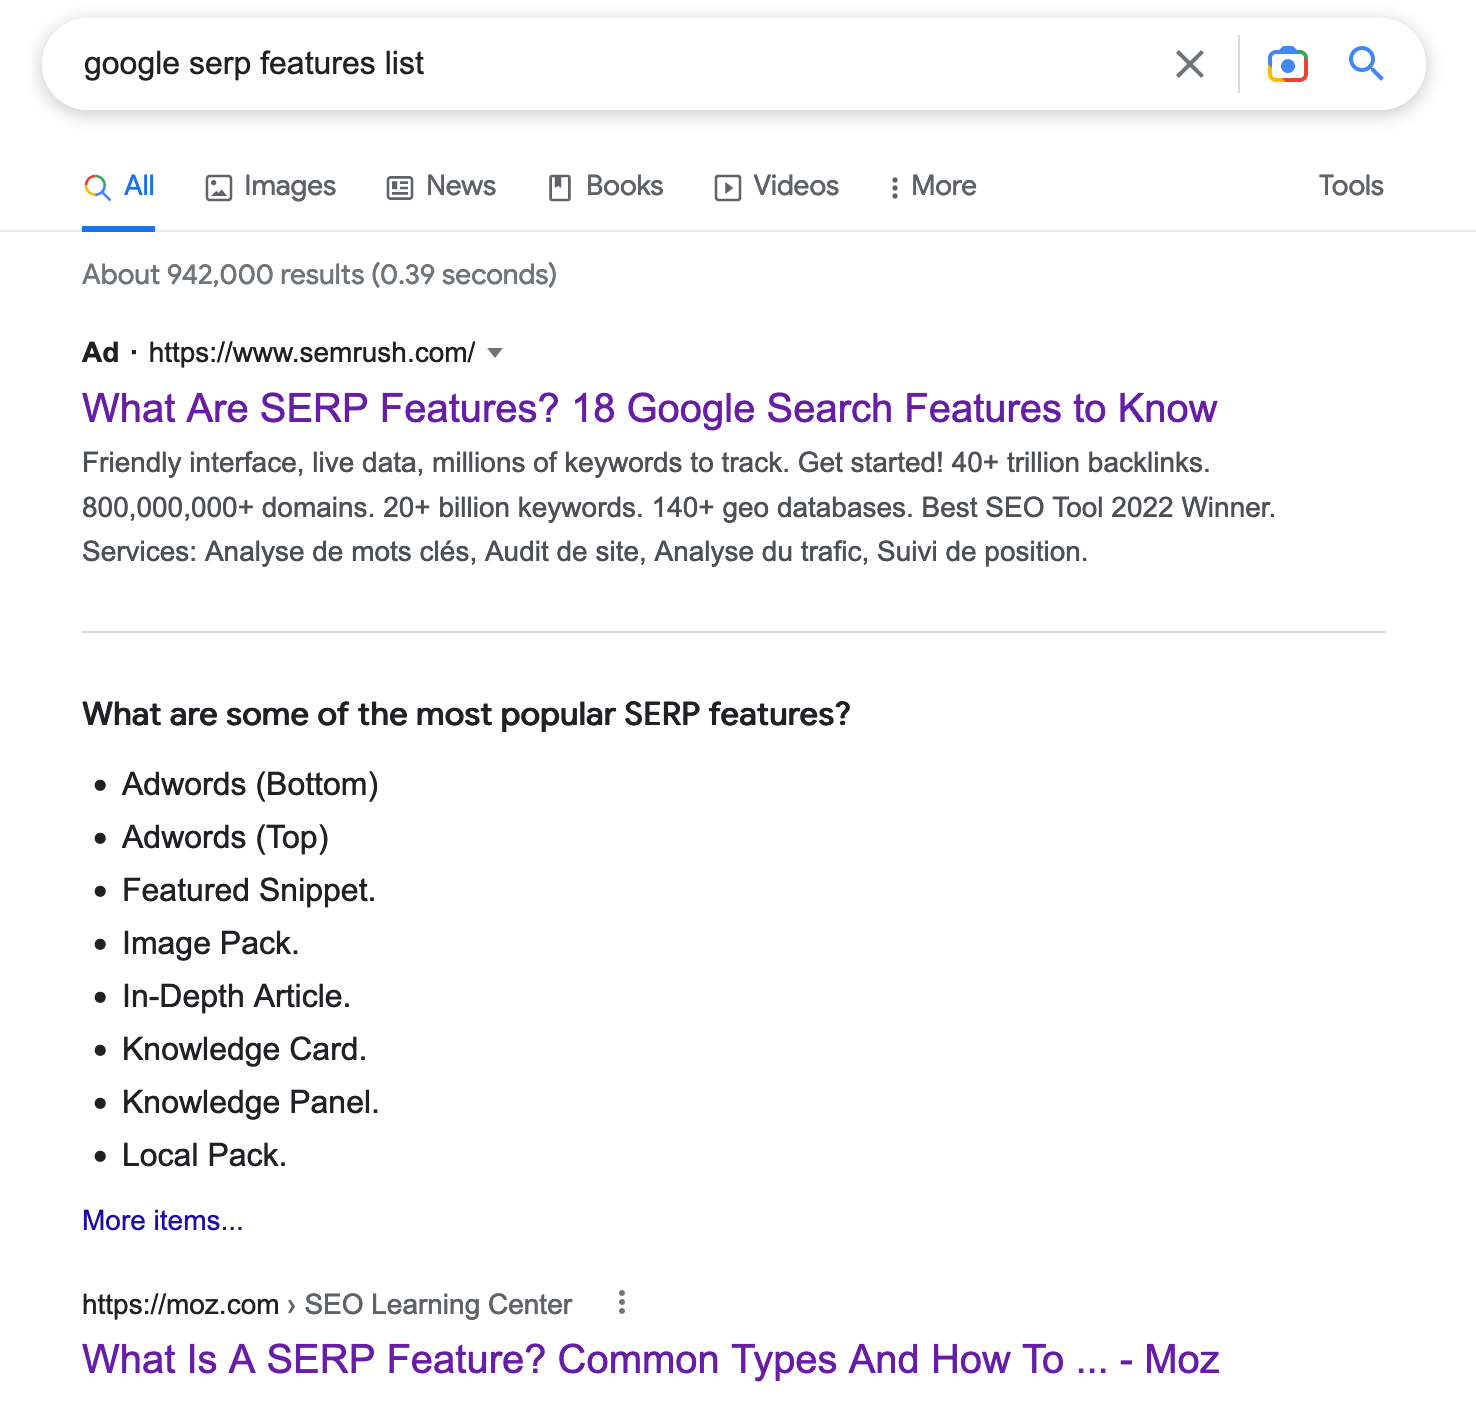Click the News tab newspaper icon

(x=399, y=186)
